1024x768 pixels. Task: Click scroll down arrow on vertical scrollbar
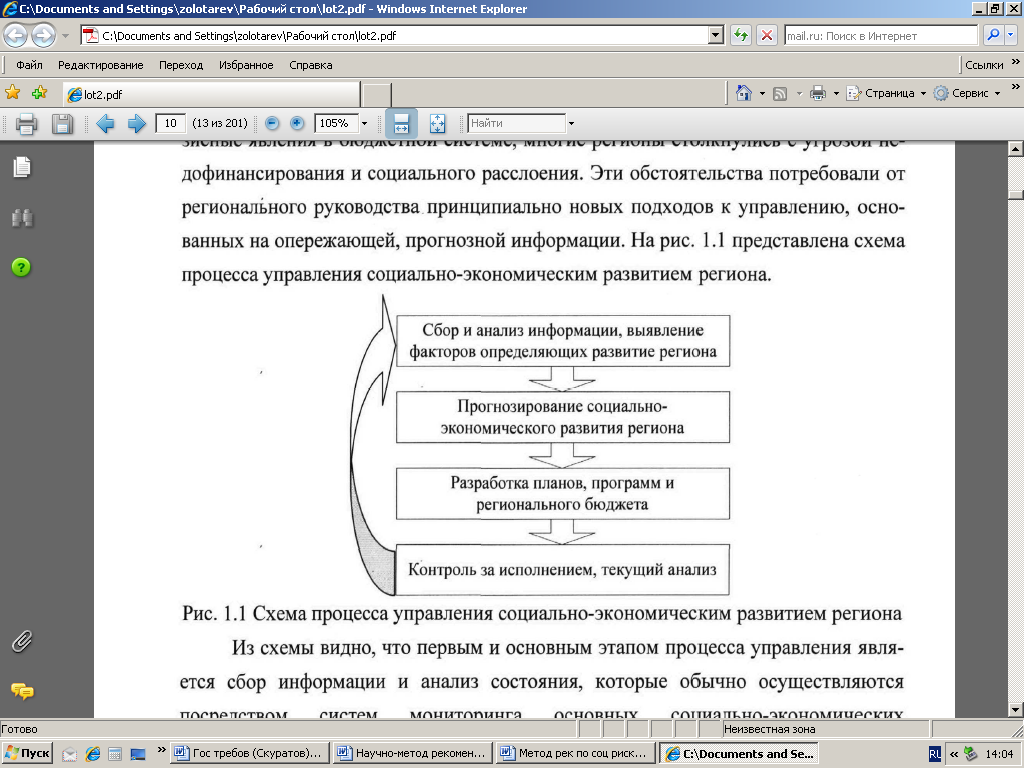1015,709
